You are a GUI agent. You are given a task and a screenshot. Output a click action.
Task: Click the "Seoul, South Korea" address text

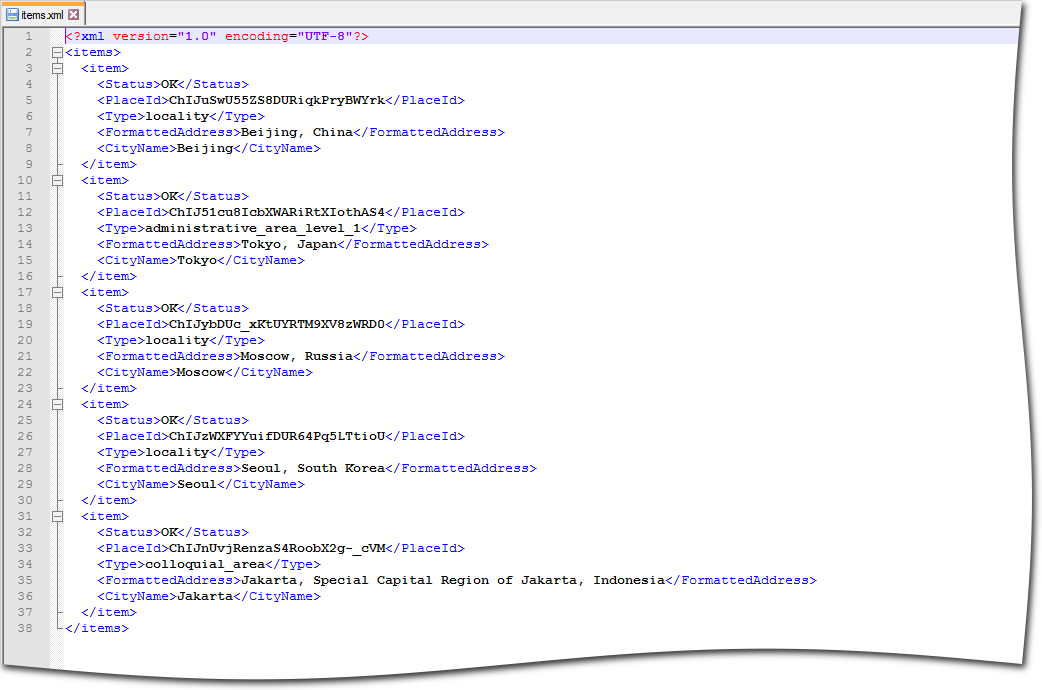[x=312, y=468]
